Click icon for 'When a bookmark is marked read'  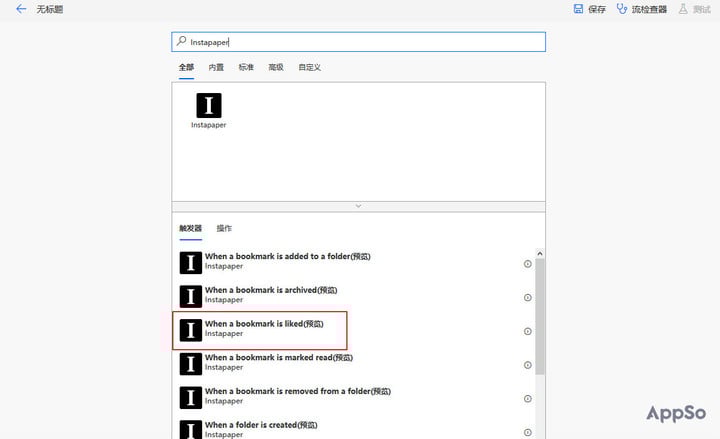pos(191,364)
